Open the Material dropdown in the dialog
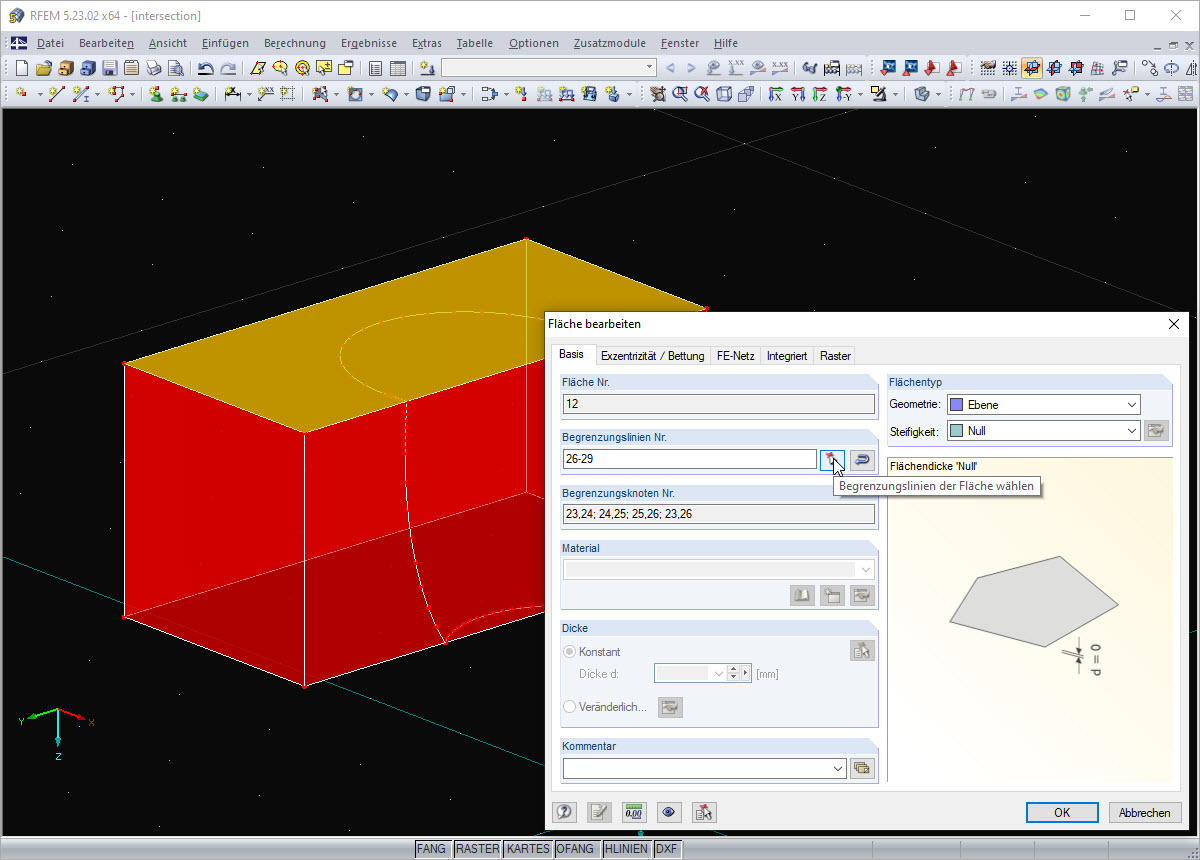1200x860 pixels. click(x=866, y=570)
